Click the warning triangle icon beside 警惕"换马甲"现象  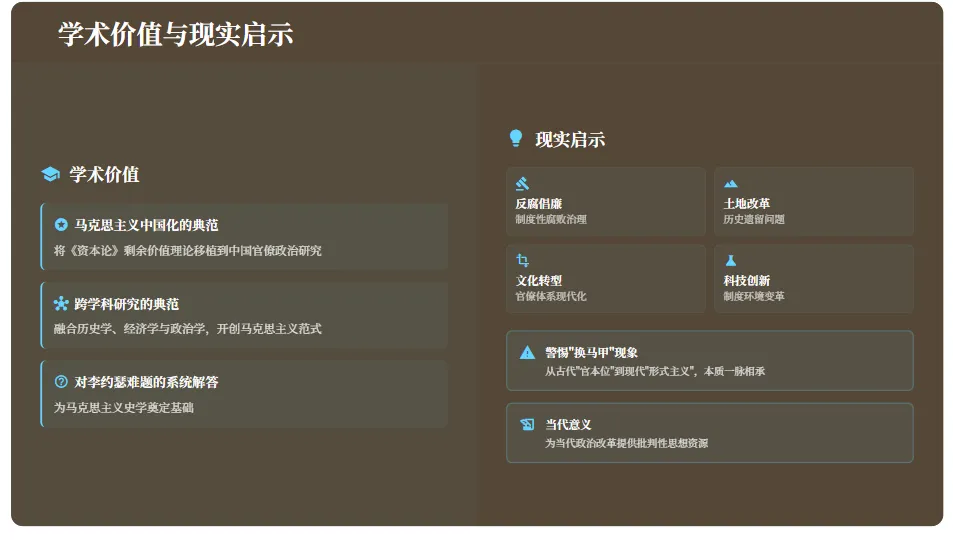click(527, 353)
